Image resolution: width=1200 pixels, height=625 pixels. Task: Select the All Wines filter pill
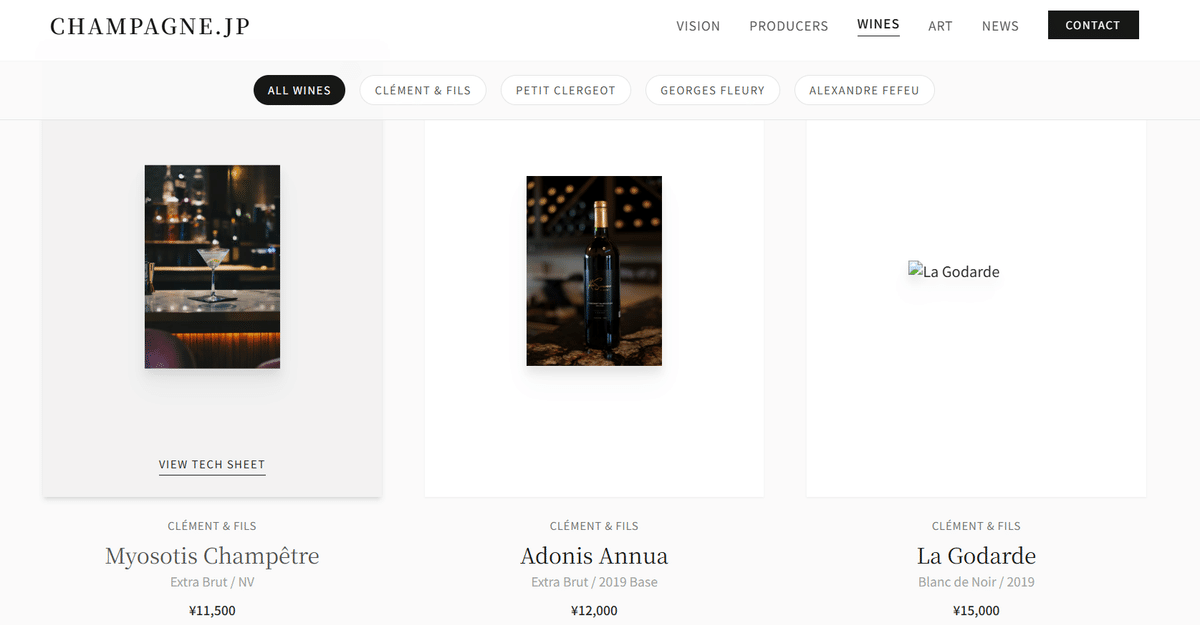point(299,90)
